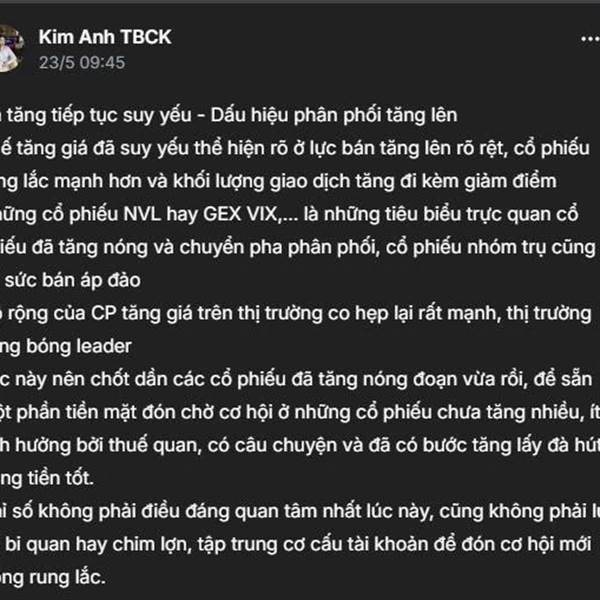Click the line mentioning 'thuế quan'

[300, 445]
